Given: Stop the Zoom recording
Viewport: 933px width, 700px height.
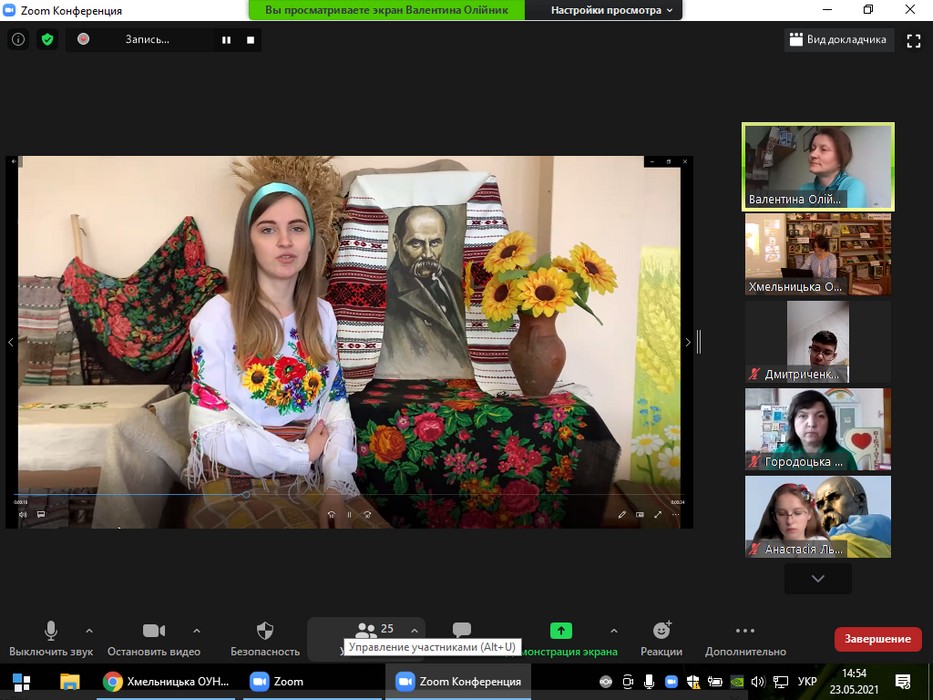Looking at the screenshot, I should 251,40.
